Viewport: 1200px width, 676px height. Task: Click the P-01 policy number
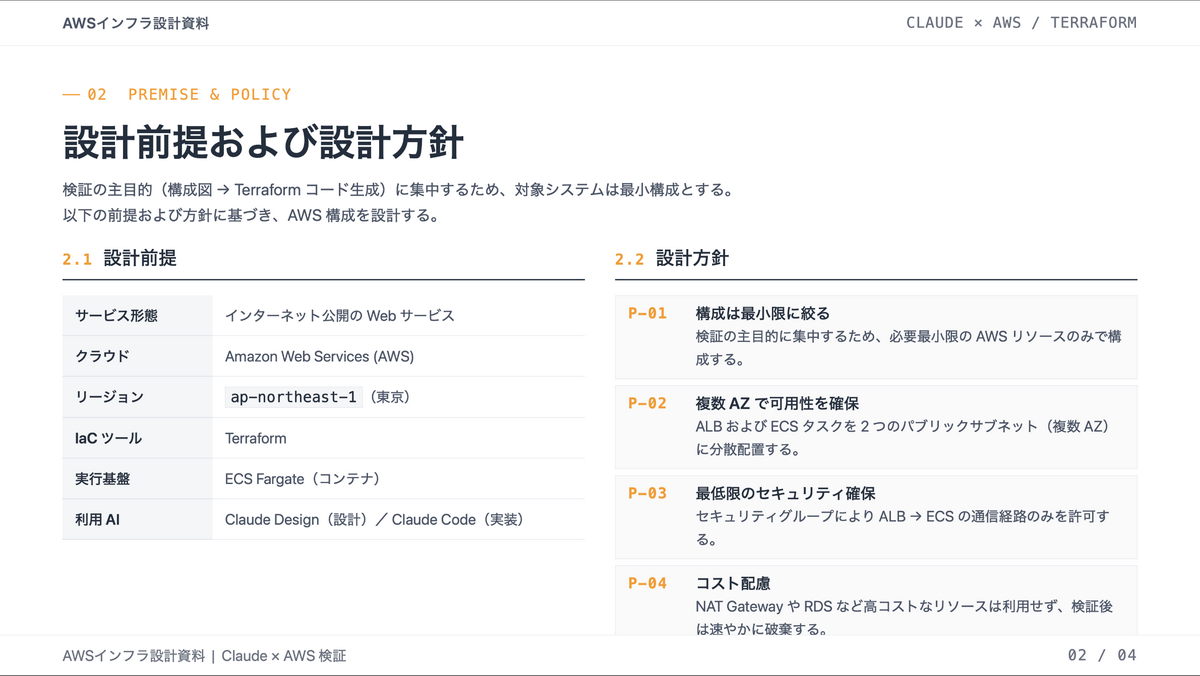[x=647, y=313]
